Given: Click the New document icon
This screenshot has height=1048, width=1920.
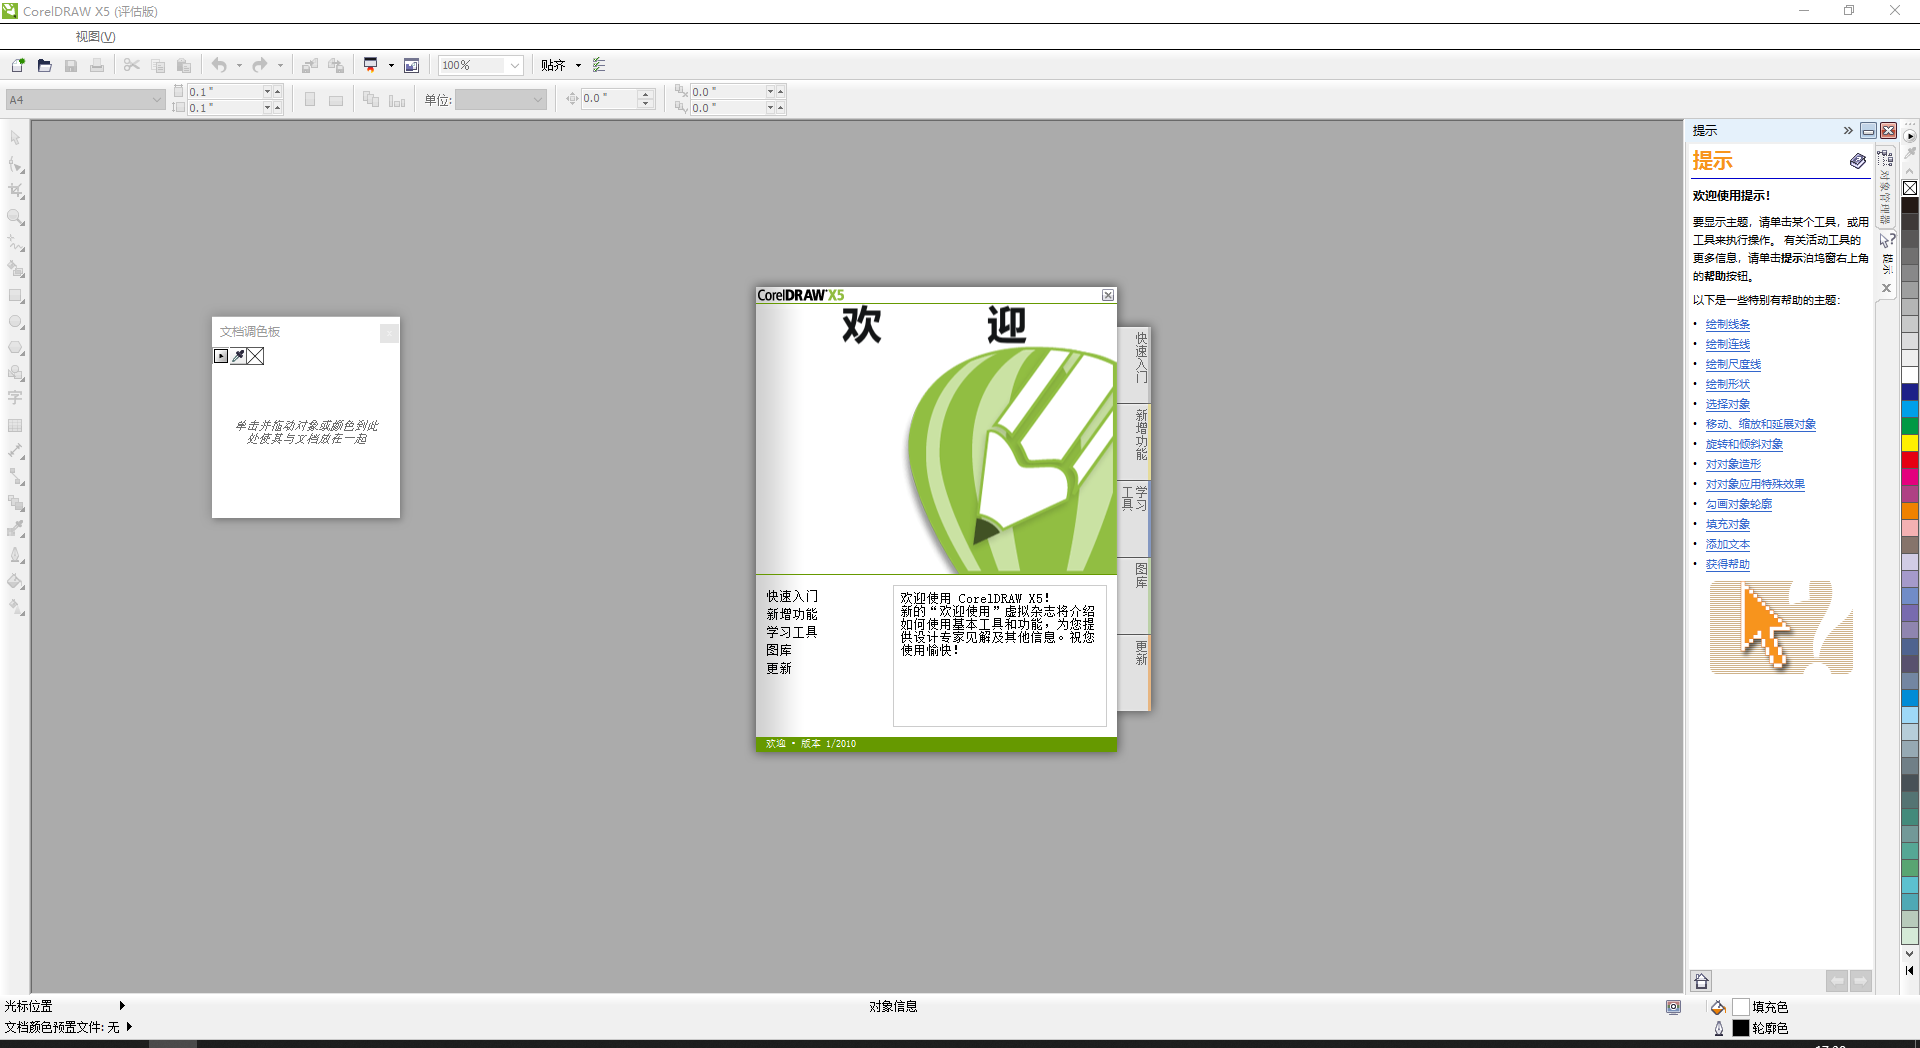Looking at the screenshot, I should click(x=18, y=66).
